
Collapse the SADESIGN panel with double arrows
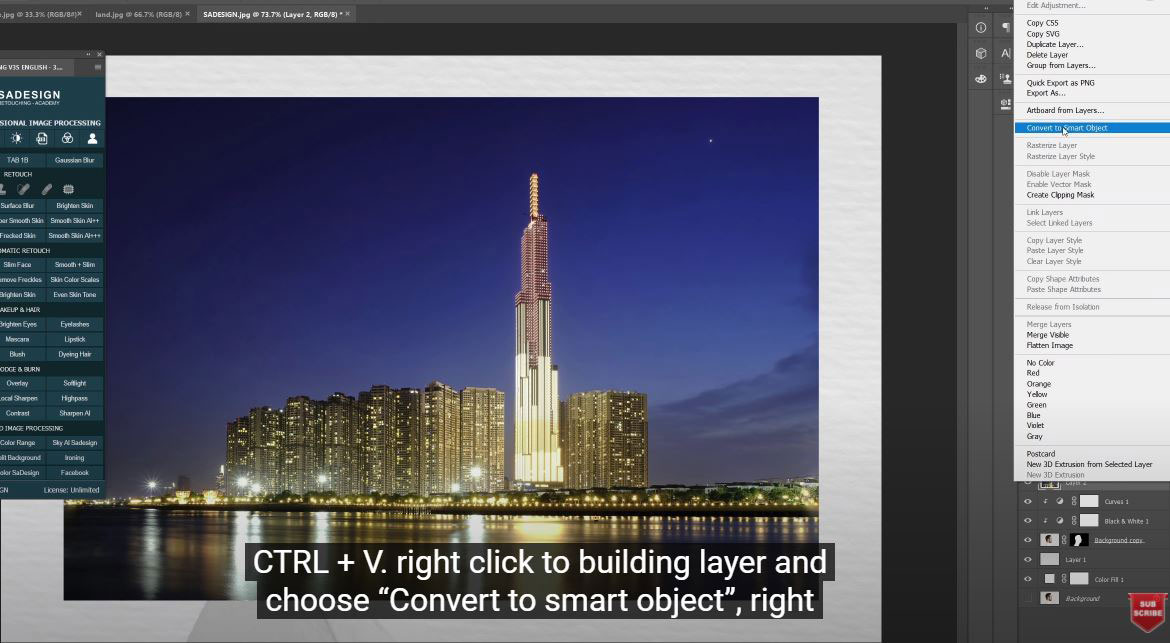[x=88, y=54]
